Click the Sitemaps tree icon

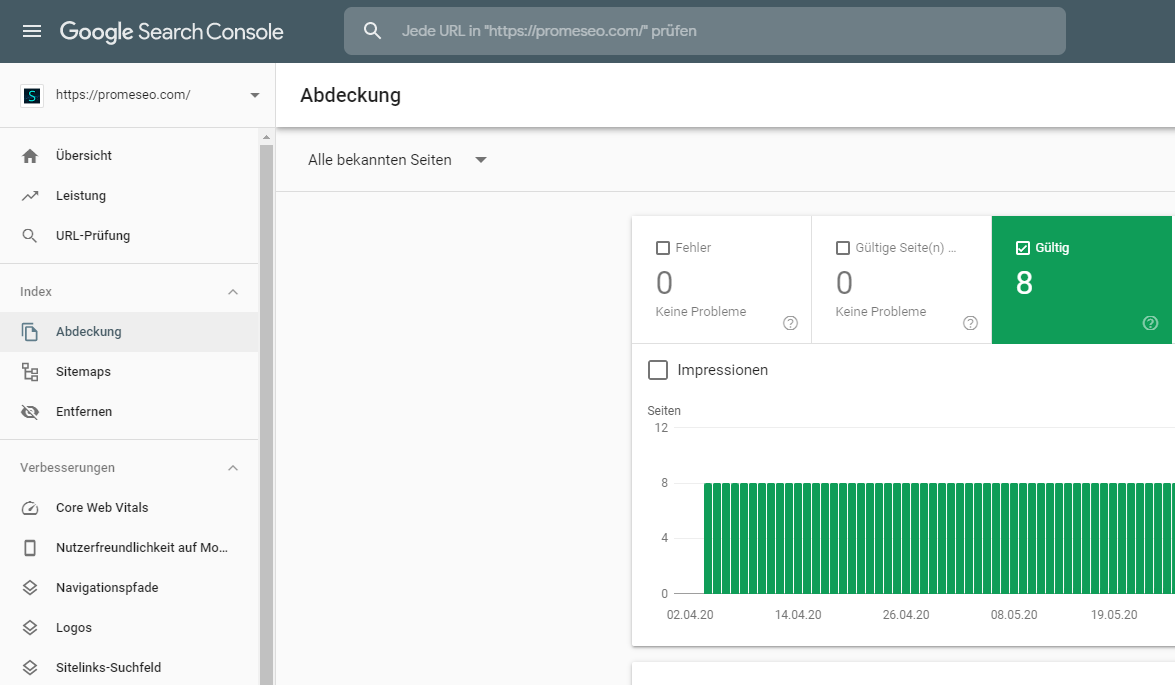[x=30, y=372]
